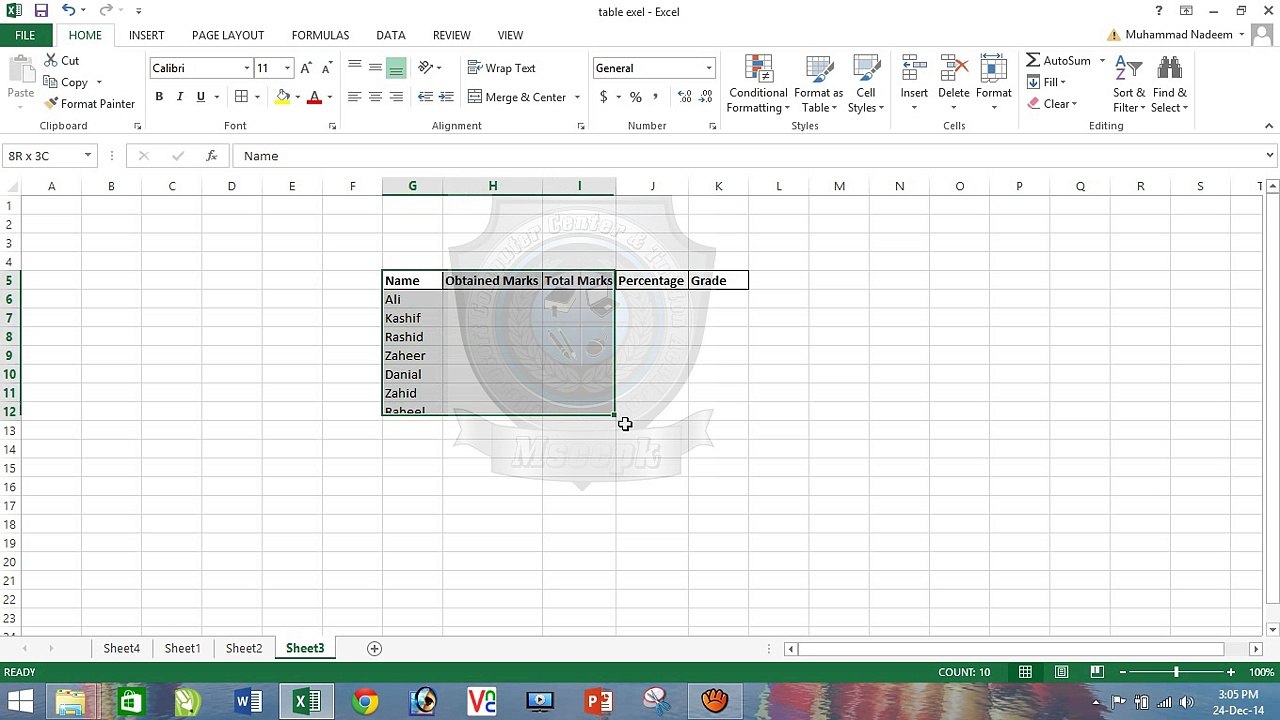The image size is (1280, 720).
Task: Expand Font Color dropdown arrow
Action: coord(329,97)
